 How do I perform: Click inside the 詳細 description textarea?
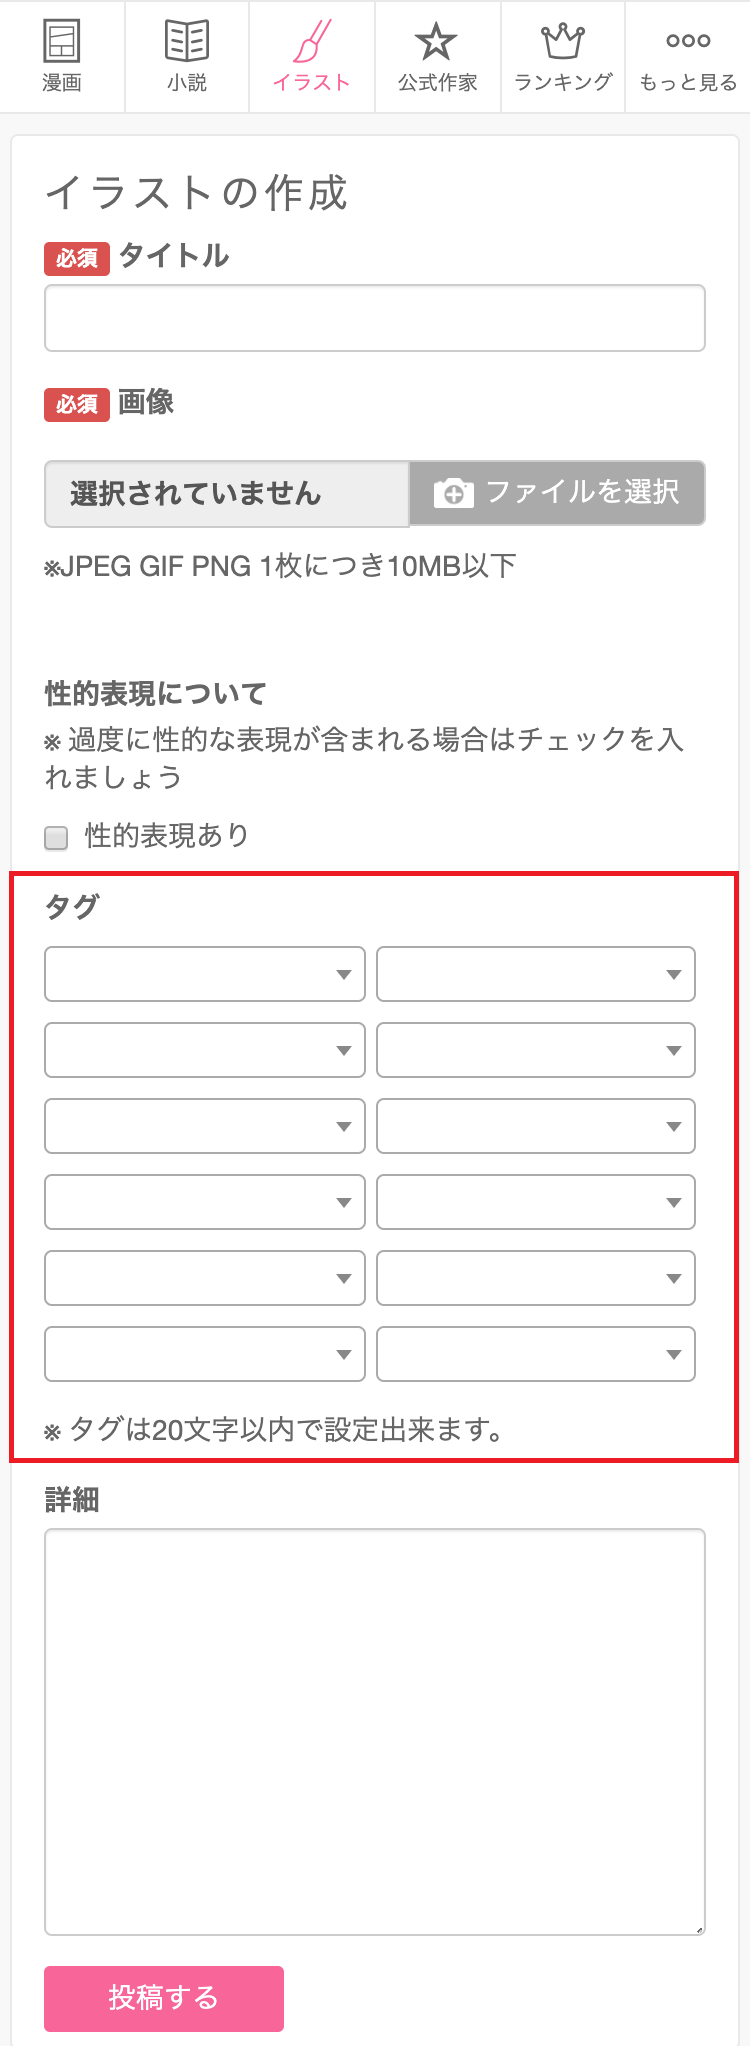click(375, 1732)
